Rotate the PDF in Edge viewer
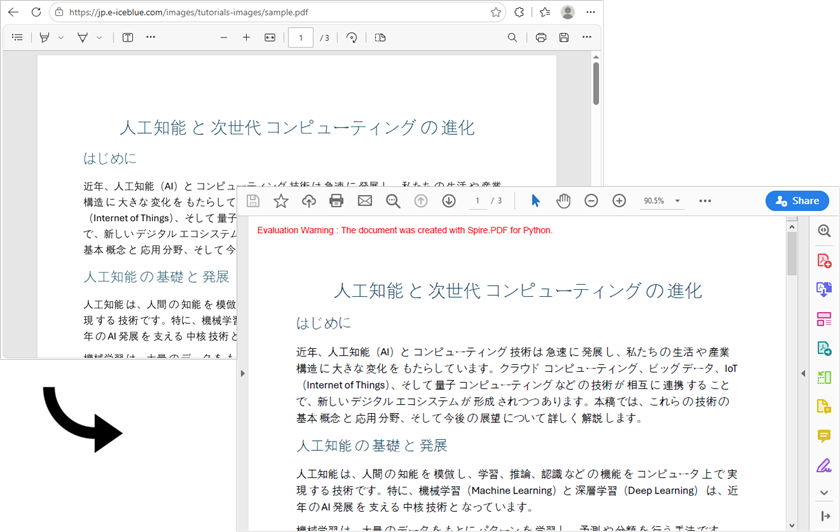The height and width of the screenshot is (532, 840). tap(351, 38)
